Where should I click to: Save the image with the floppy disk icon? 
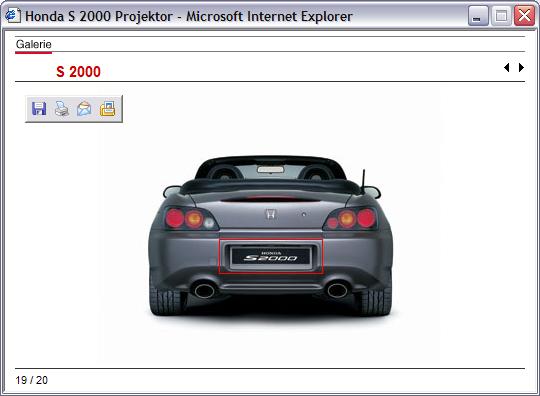pos(39,109)
